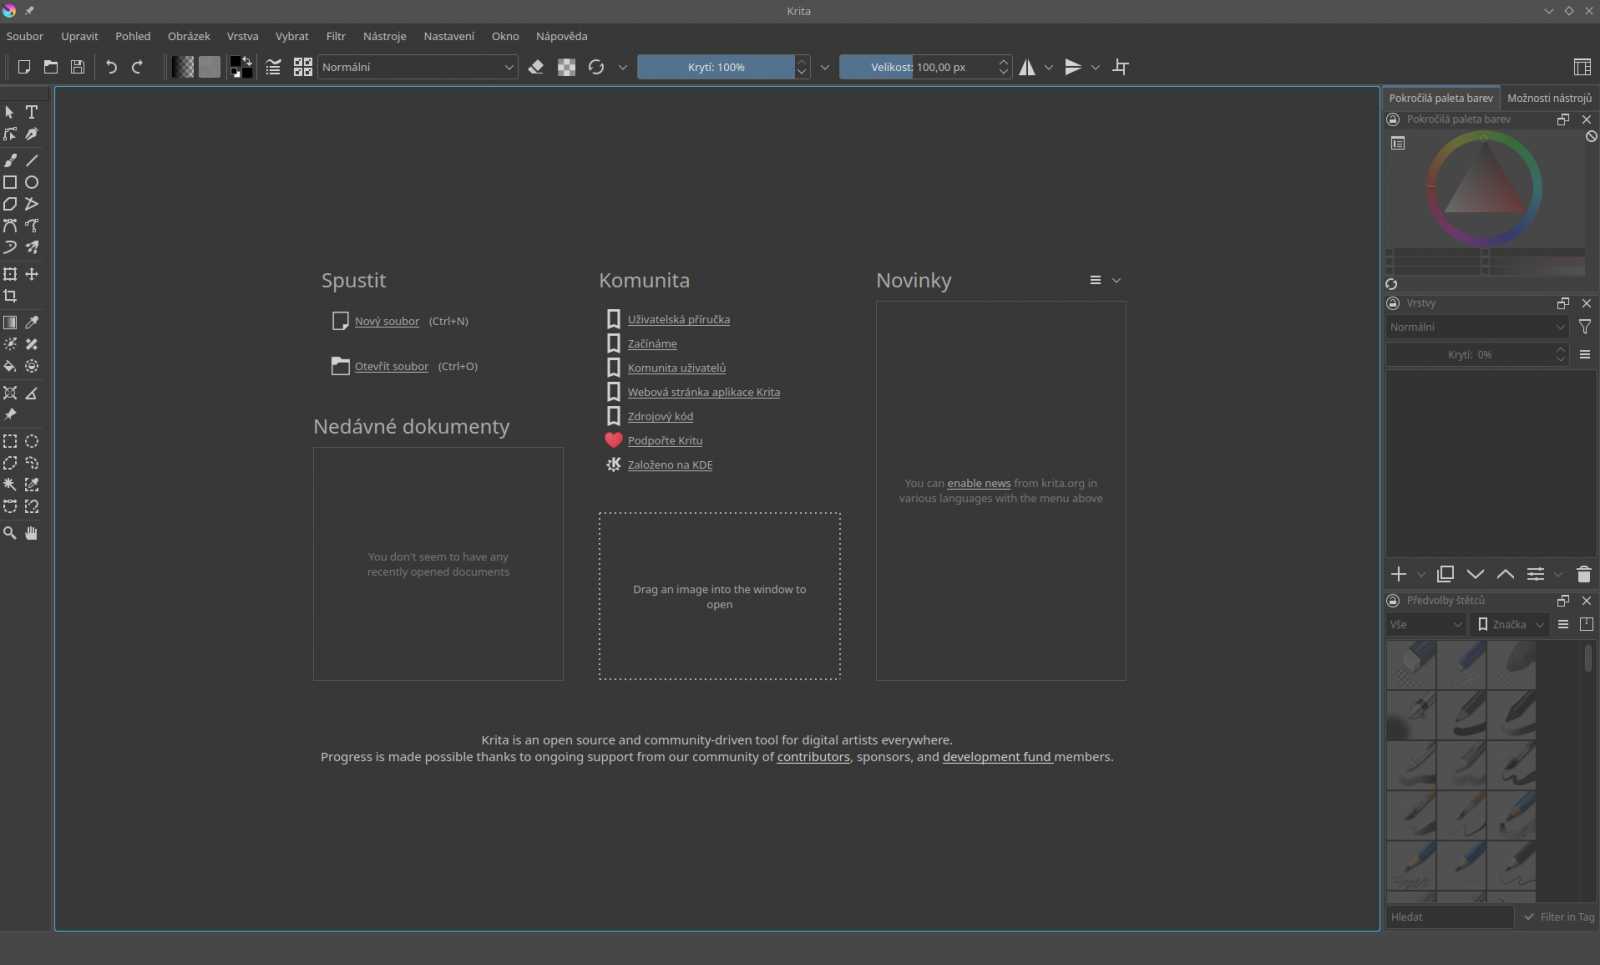Select the Move tool
The width and height of the screenshot is (1600, 965).
[x=32, y=274]
